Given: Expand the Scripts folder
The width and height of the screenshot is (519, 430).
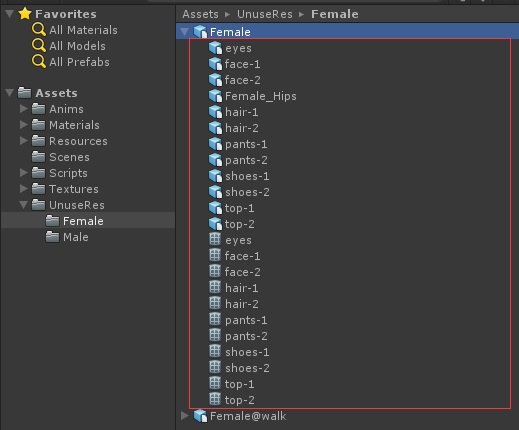Looking at the screenshot, I should pyautogui.click(x=24, y=173).
